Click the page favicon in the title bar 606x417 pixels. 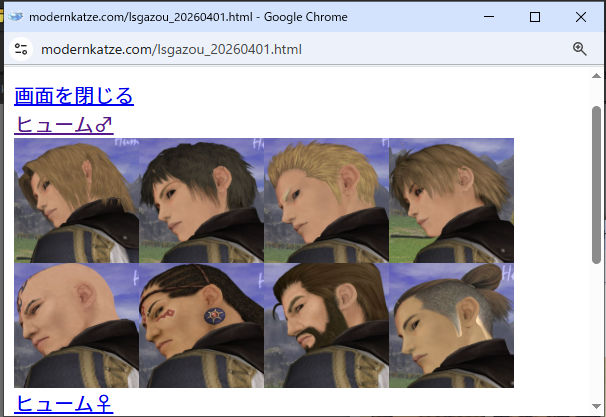coord(15,17)
